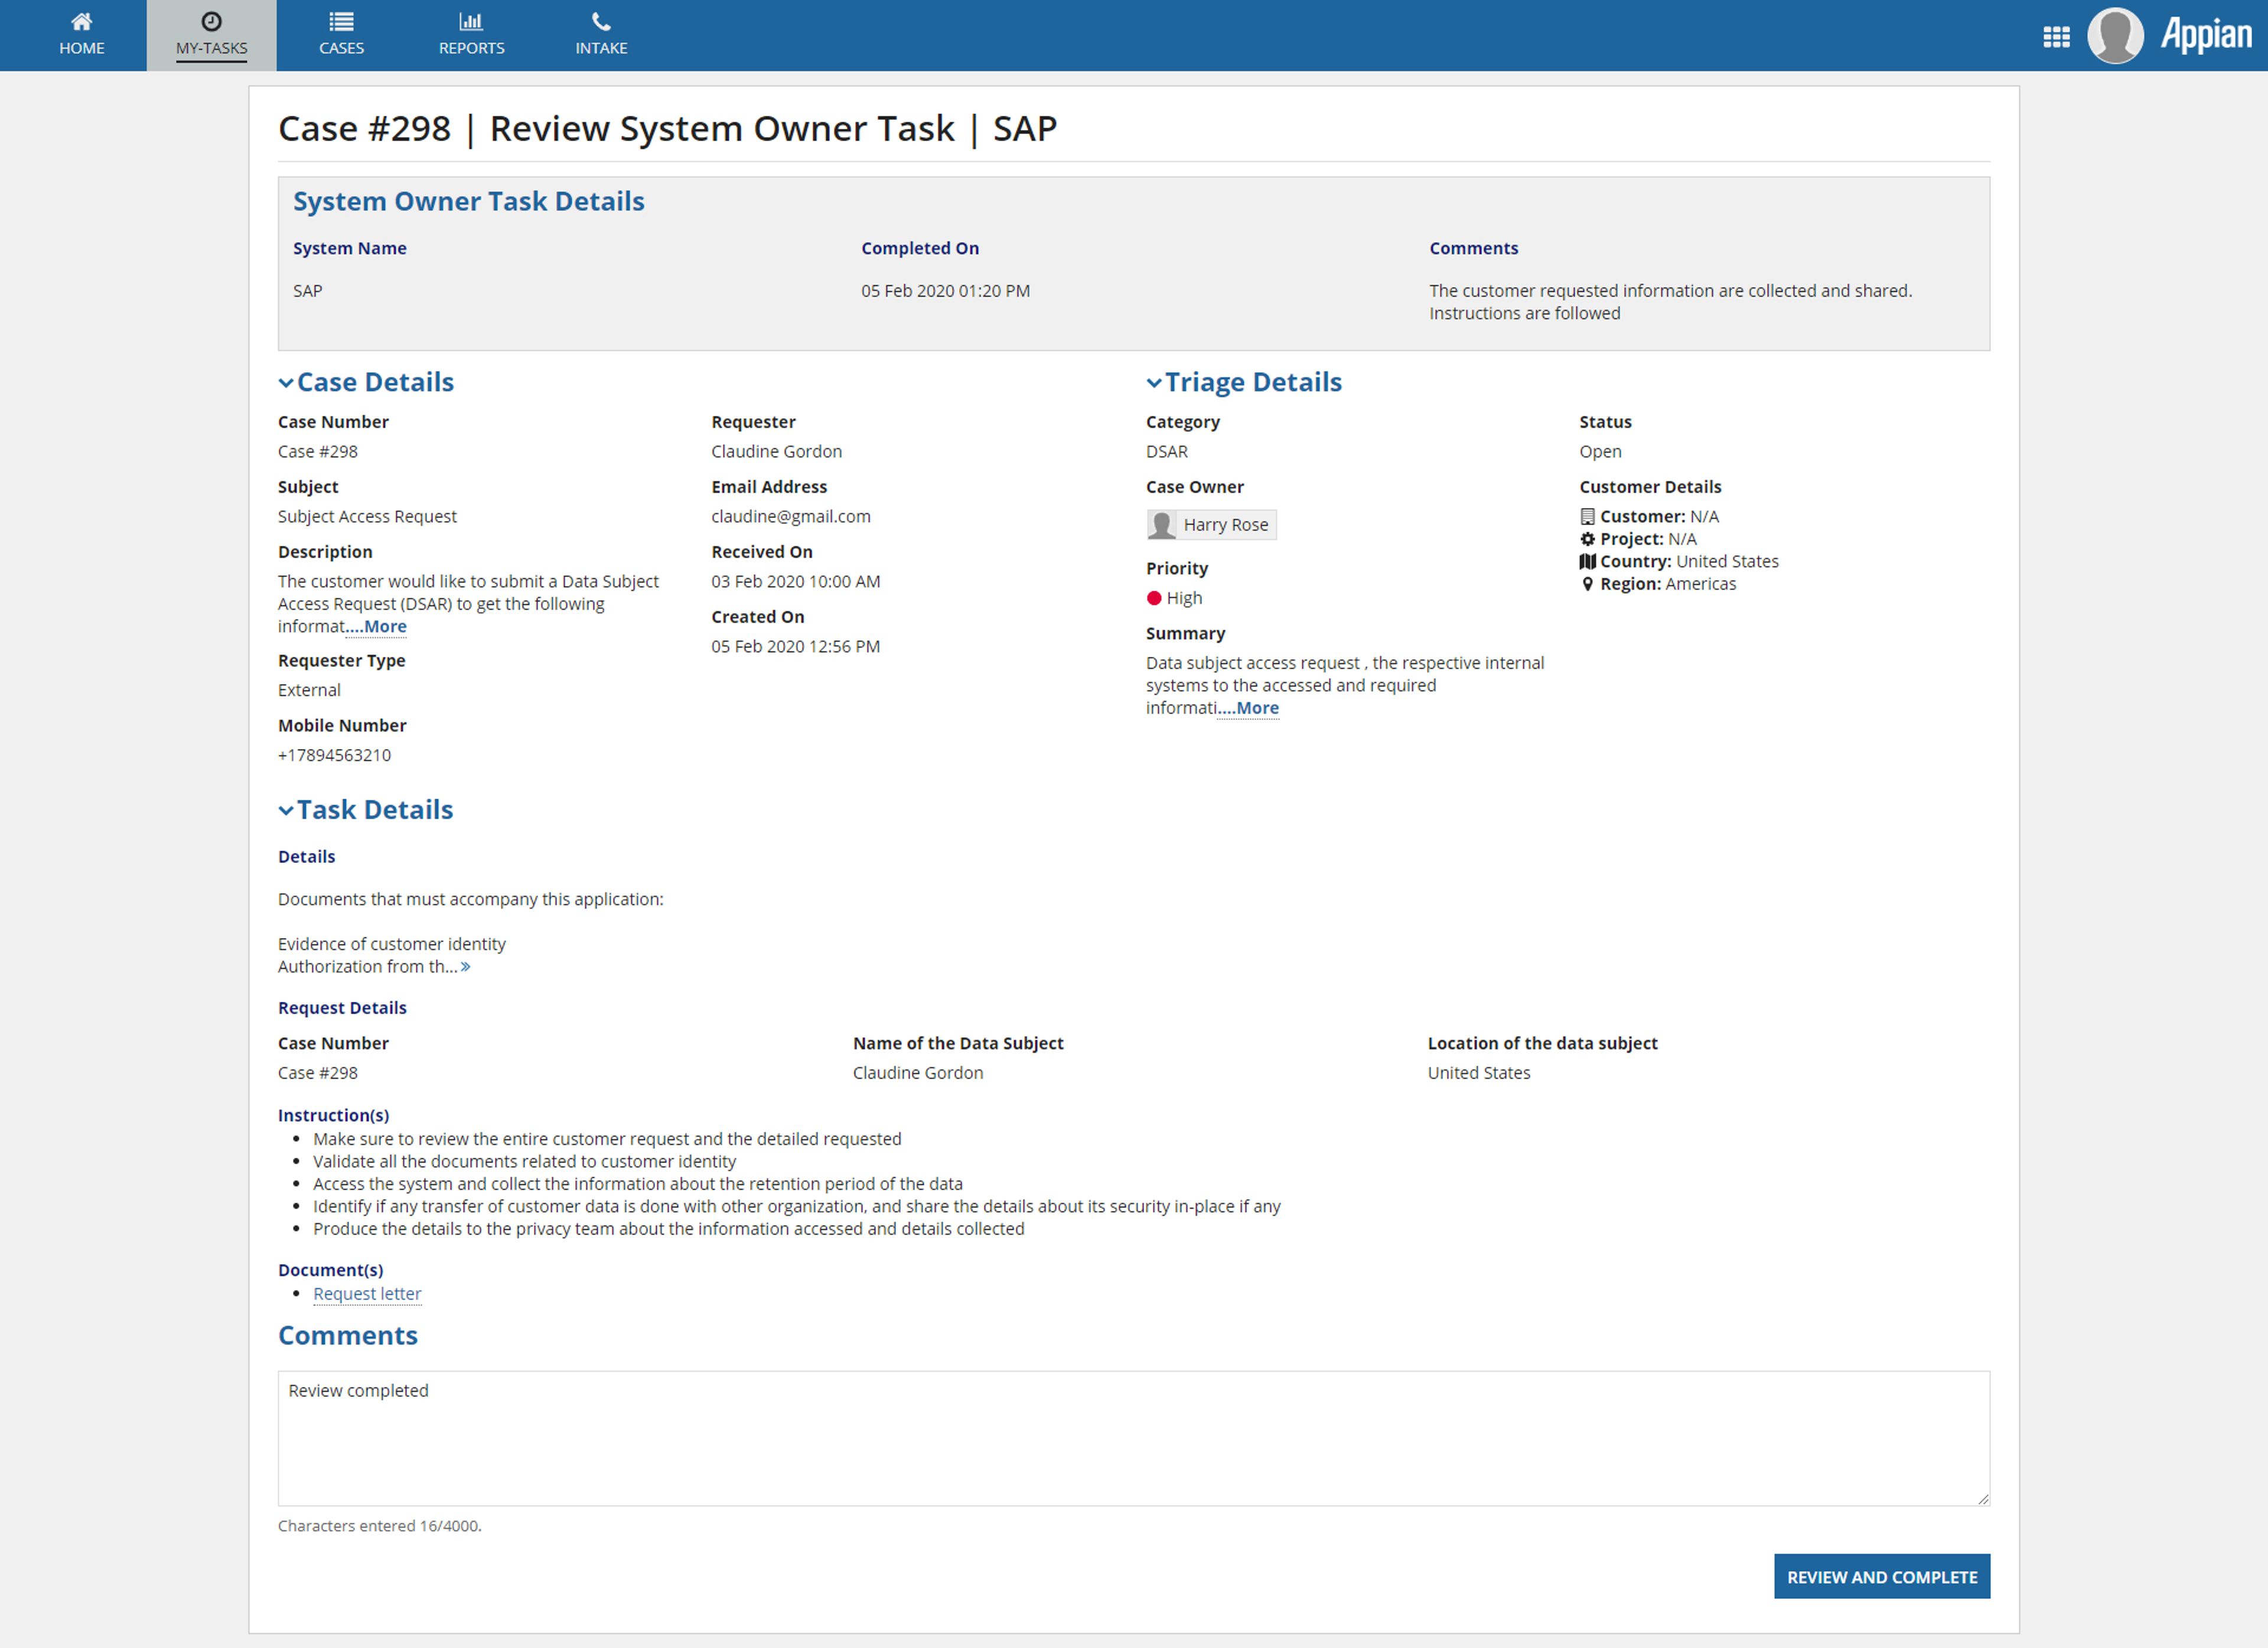The image size is (2268, 1648).
Task: Click the mobile number +17894563210
Action: pyautogui.click(x=334, y=756)
